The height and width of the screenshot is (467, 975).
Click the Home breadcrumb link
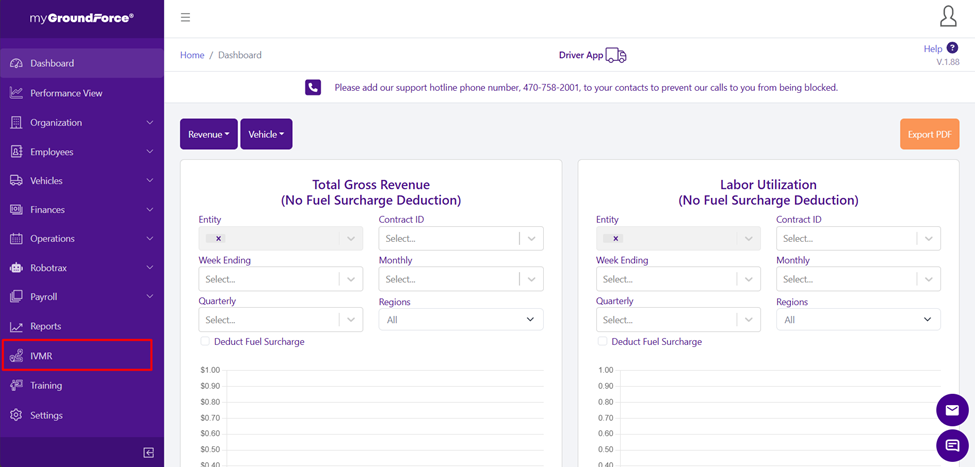point(192,55)
